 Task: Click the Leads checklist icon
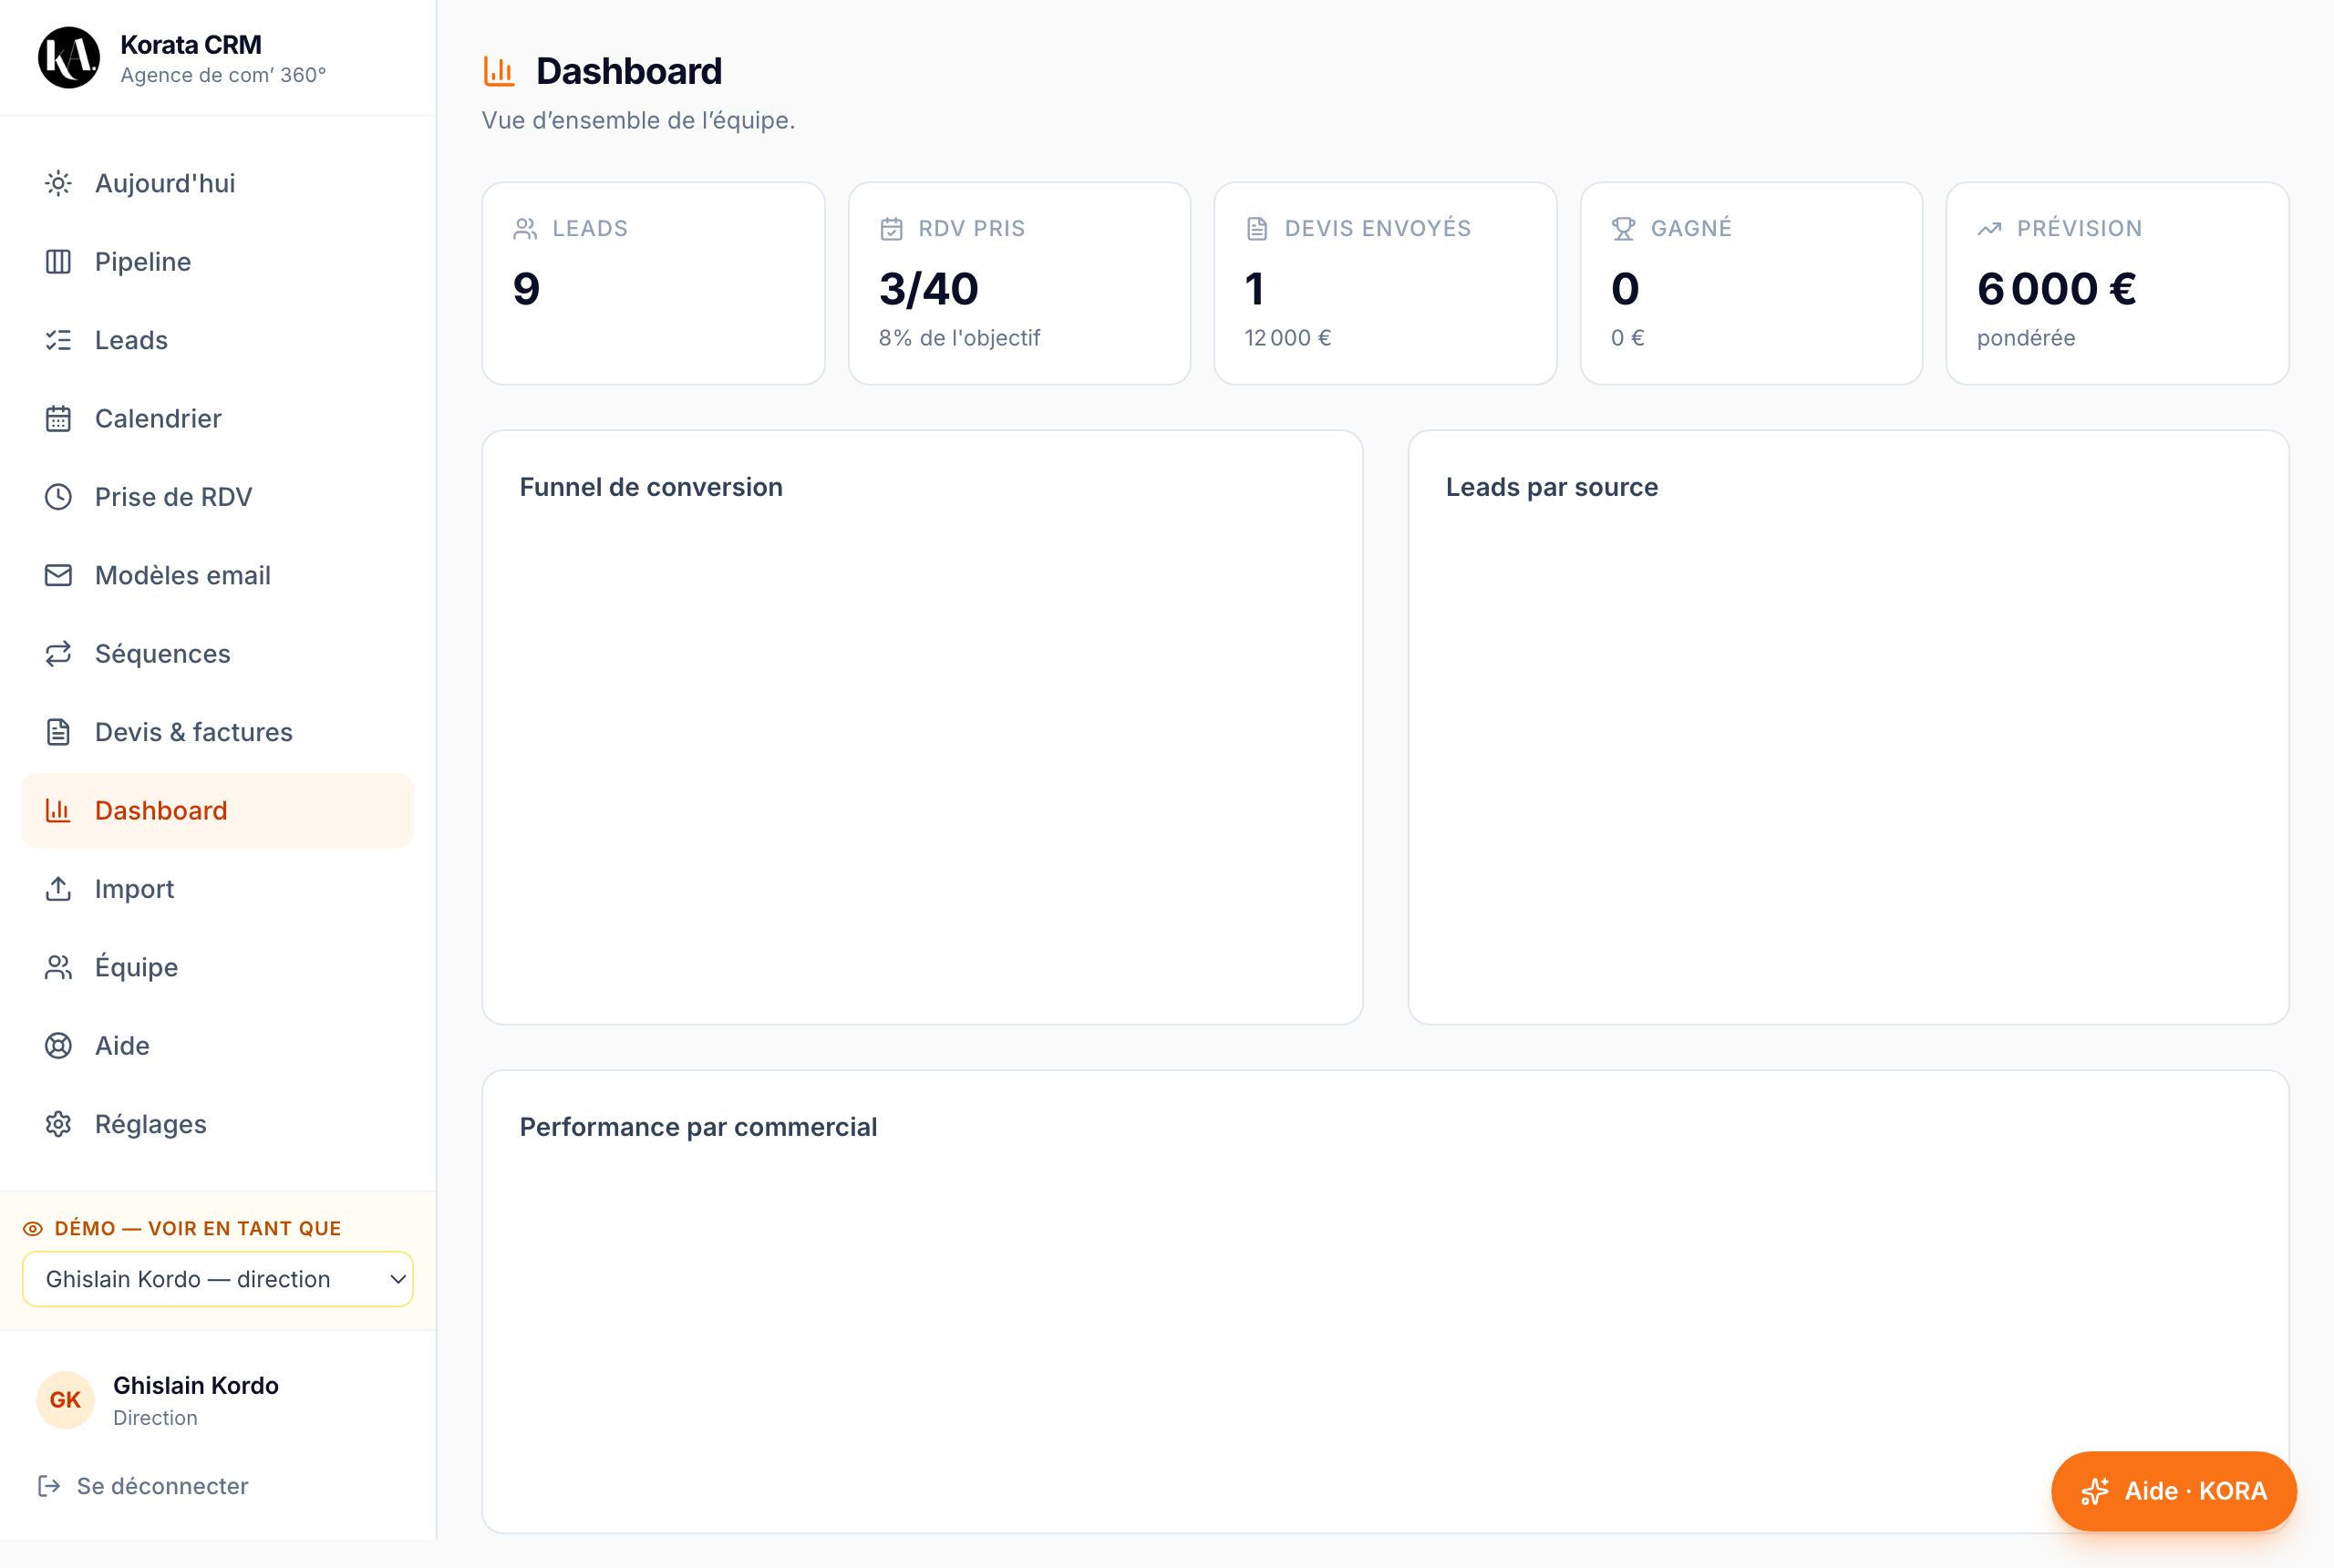58,340
